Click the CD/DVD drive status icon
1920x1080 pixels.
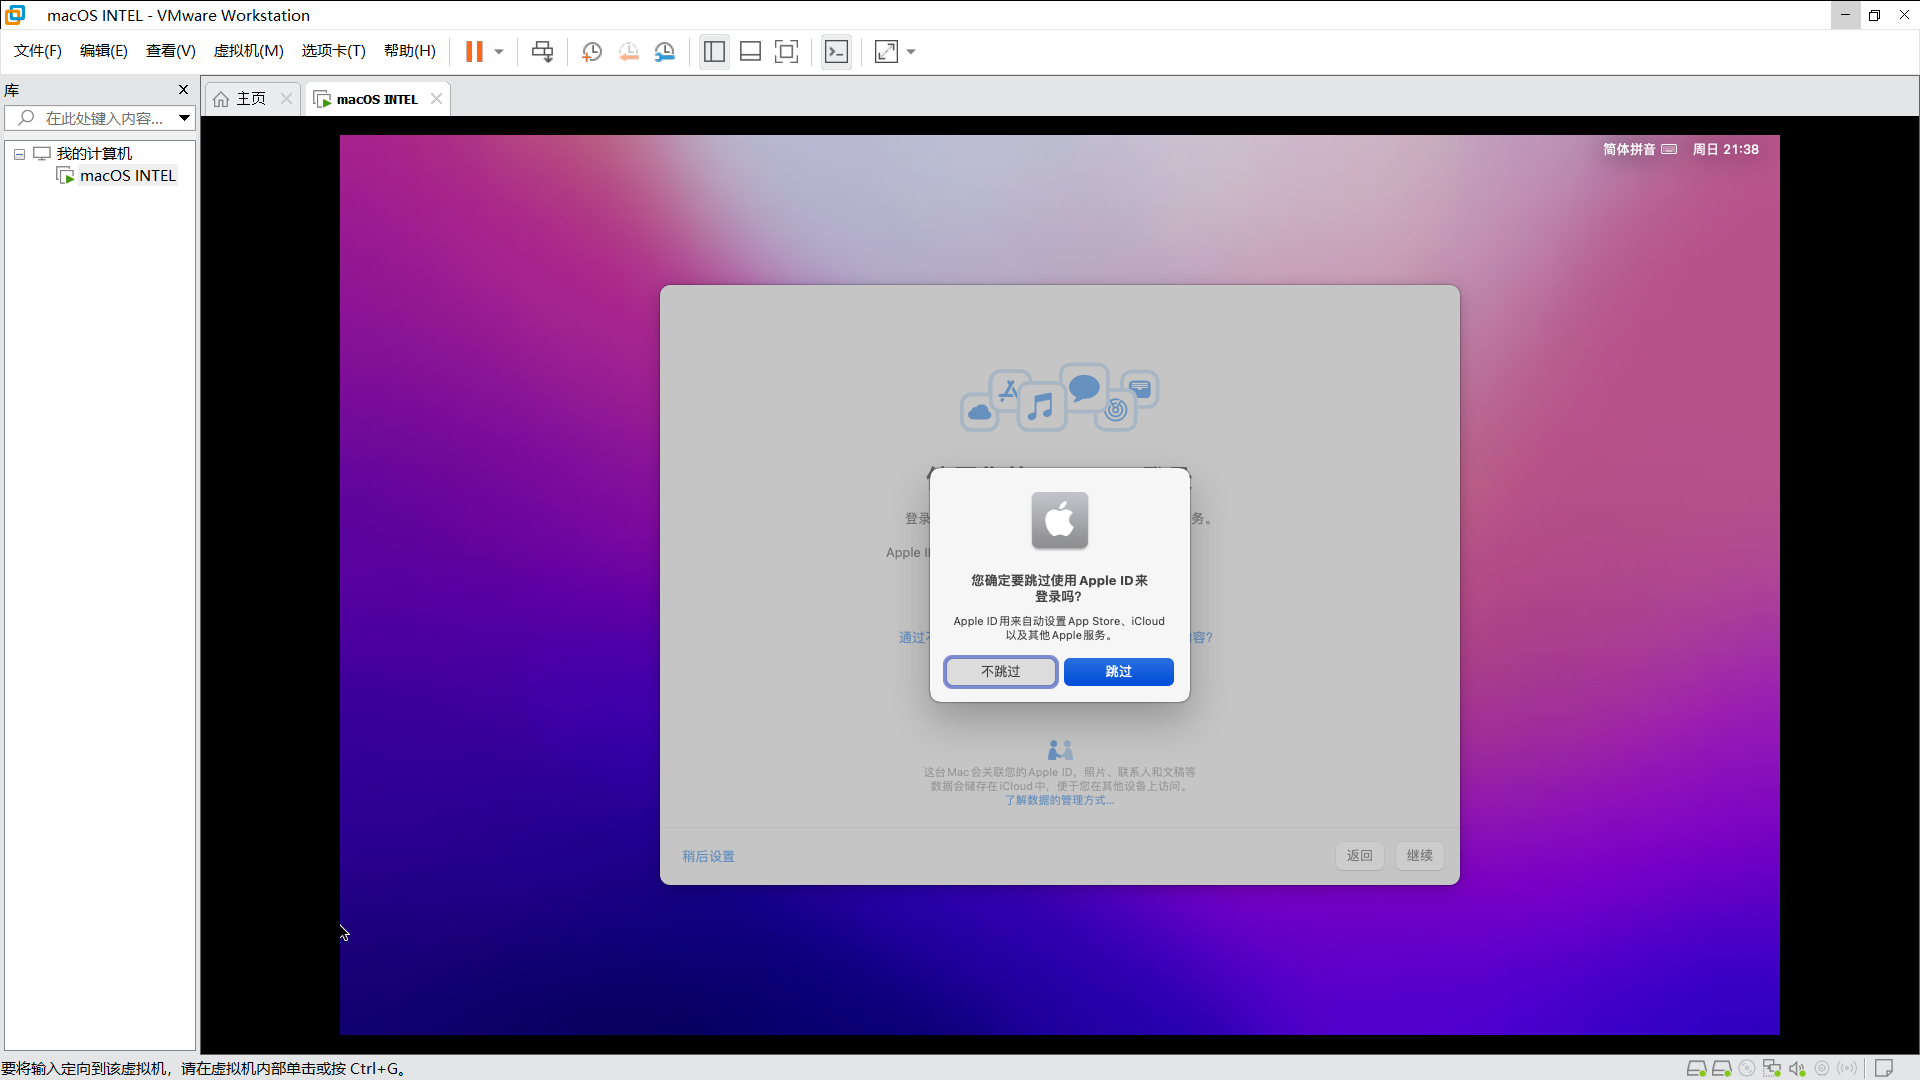pyautogui.click(x=1747, y=1068)
